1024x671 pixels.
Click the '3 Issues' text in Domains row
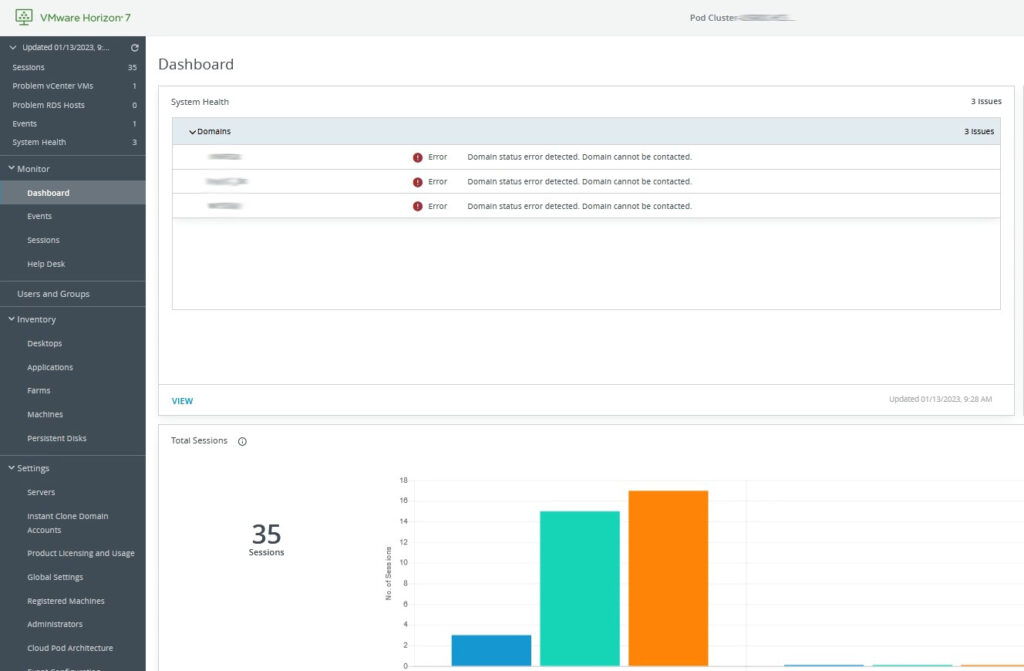click(979, 132)
